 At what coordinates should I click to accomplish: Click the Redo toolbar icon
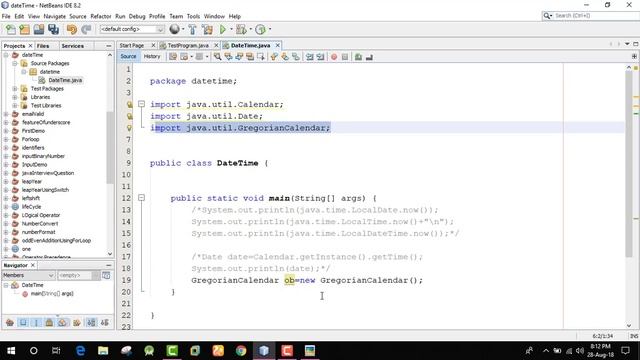point(86,29)
